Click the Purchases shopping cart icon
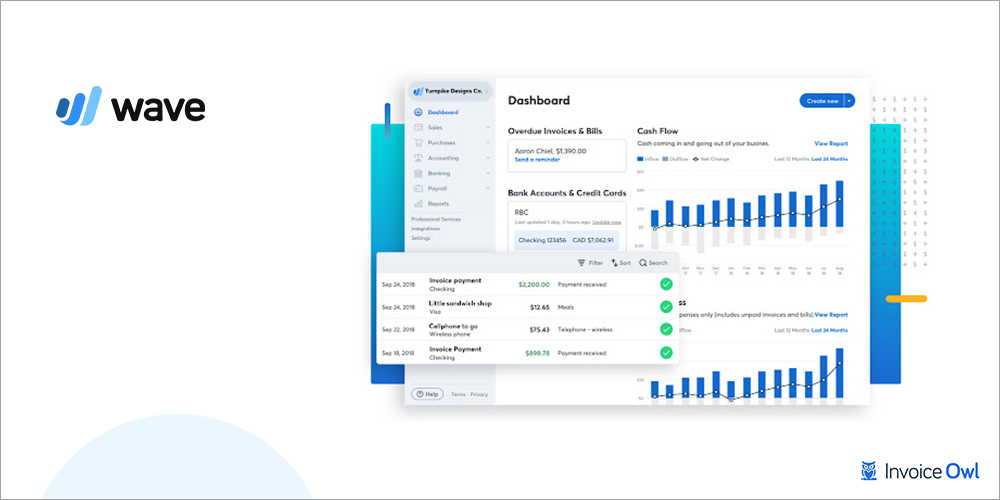This screenshot has height=500, width=1000. coord(418,143)
